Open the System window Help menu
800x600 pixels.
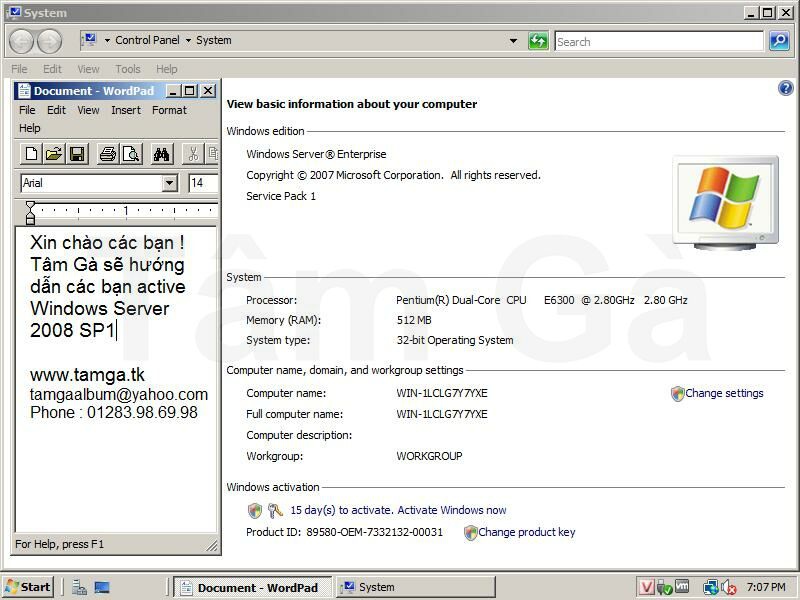tap(167, 69)
